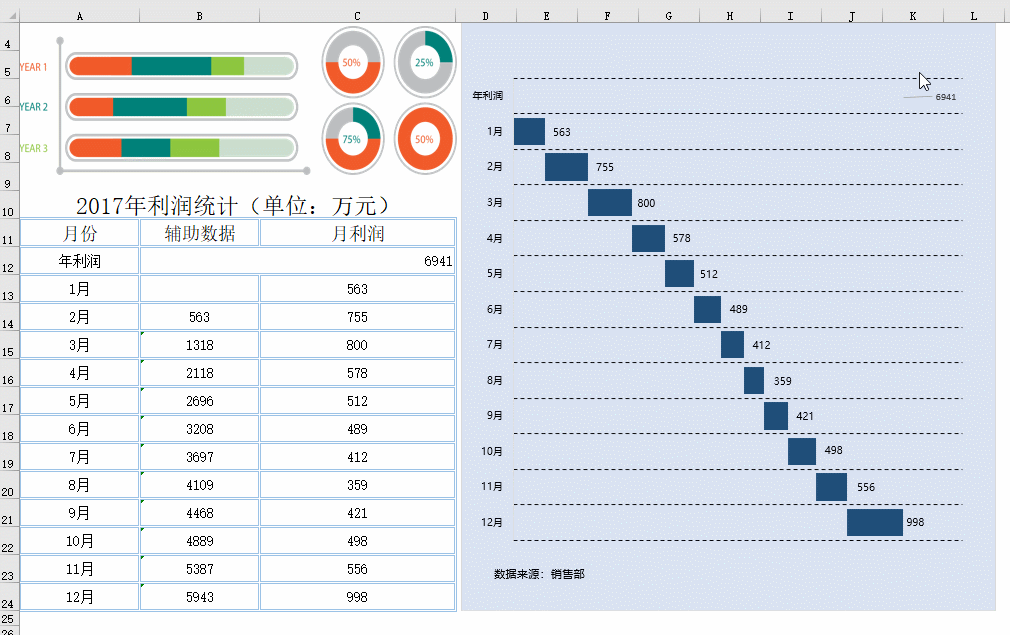This screenshot has width=1010, height=635.
Task: Select the table cell with value 5943
Action: [x=199, y=598]
